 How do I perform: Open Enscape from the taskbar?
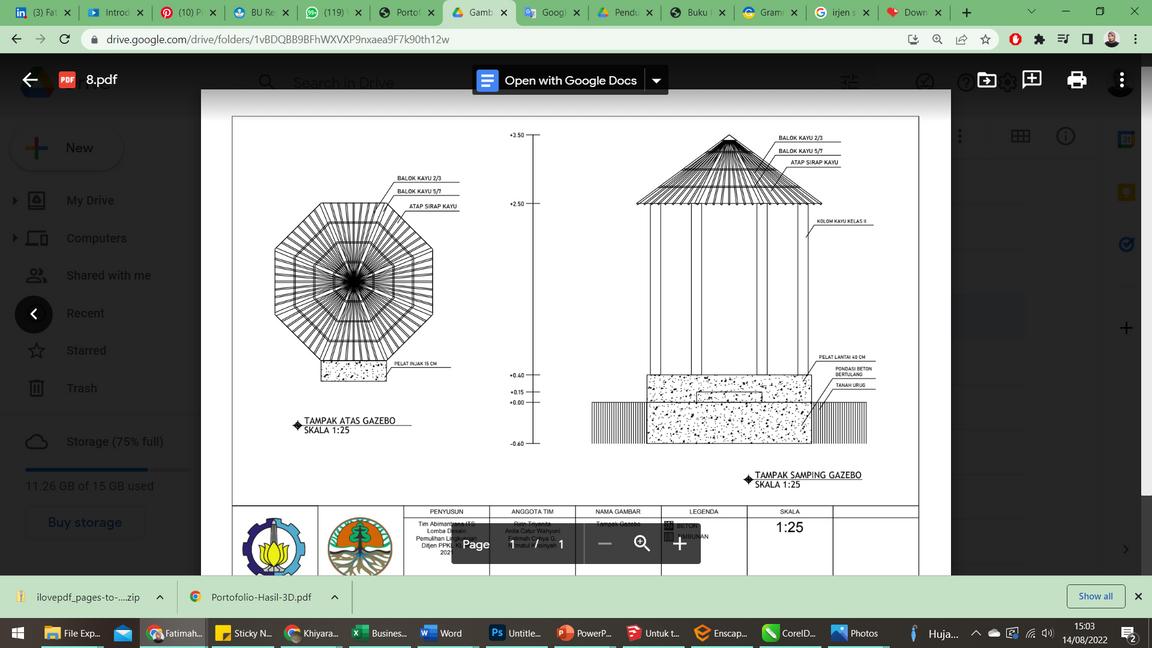coord(721,633)
